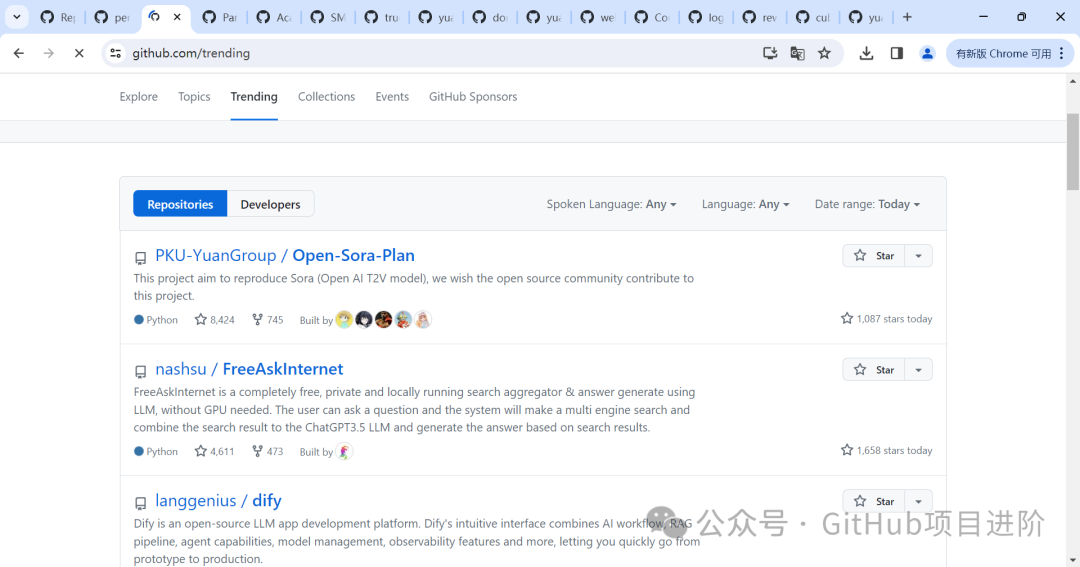The height and width of the screenshot is (567, 1080).
Task: Star the Open-Sora-Plan repository
Action: click(873, 256)
